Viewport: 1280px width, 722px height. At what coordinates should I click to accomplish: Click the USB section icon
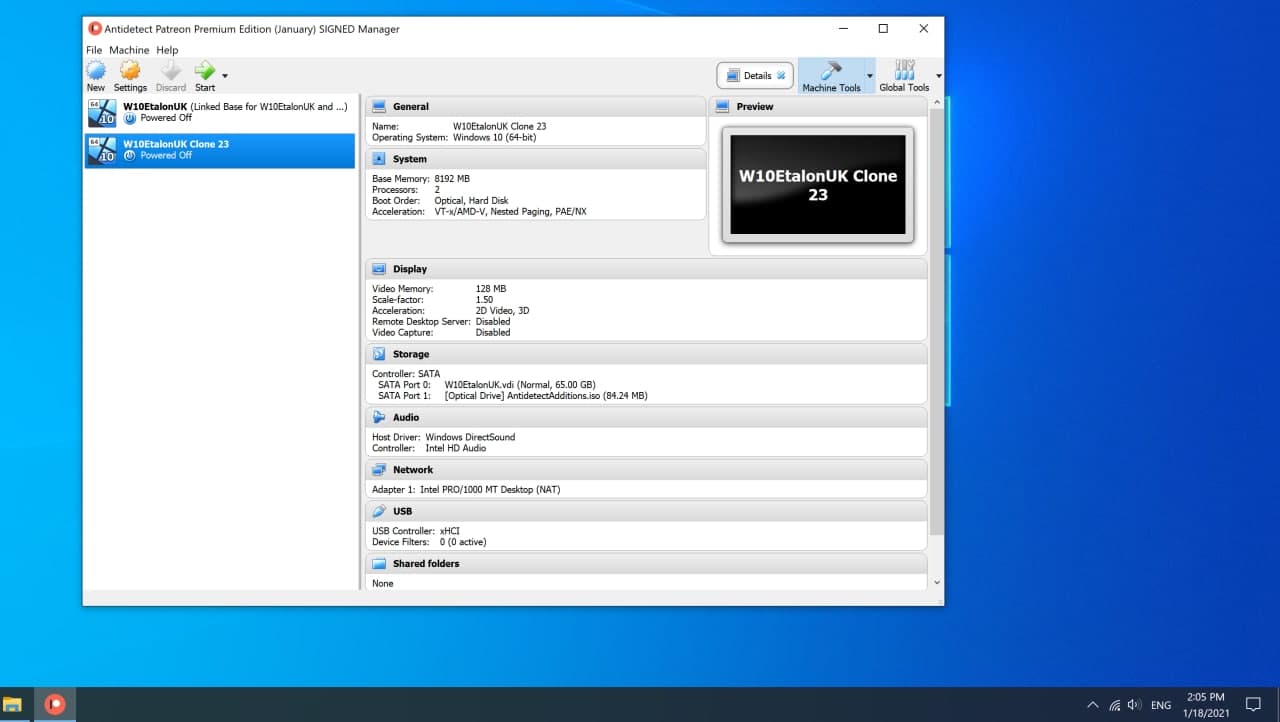point(379,511)
